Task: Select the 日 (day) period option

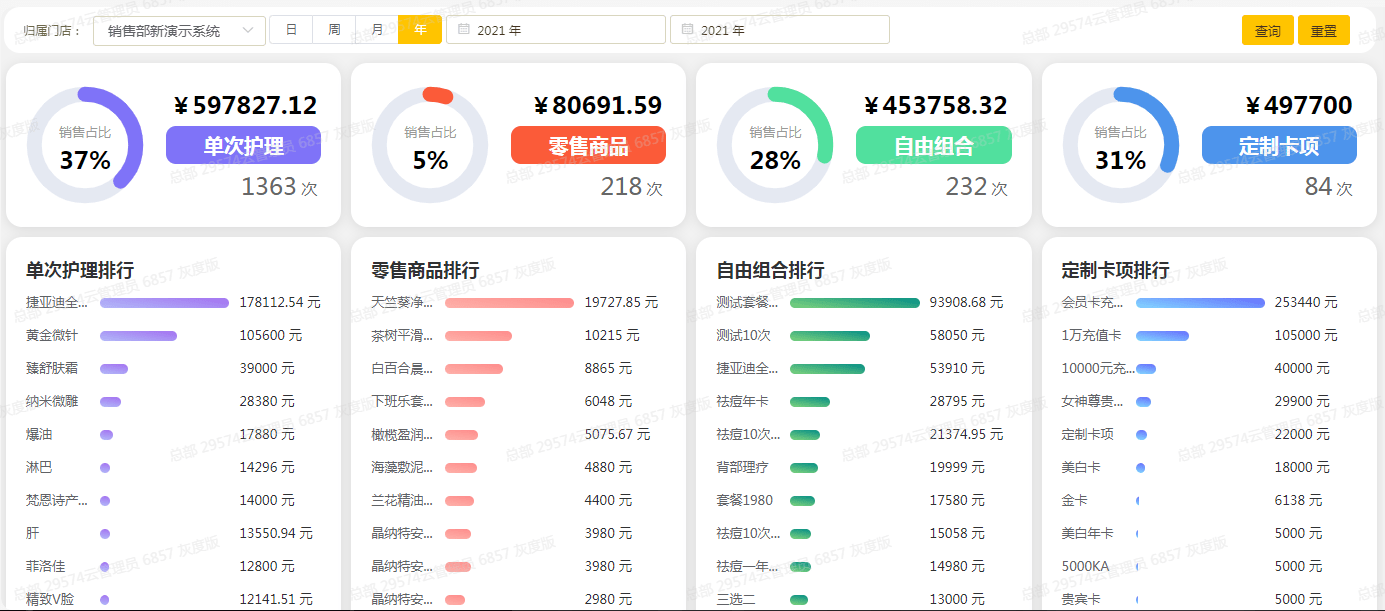Action: (x=291, y=30)
